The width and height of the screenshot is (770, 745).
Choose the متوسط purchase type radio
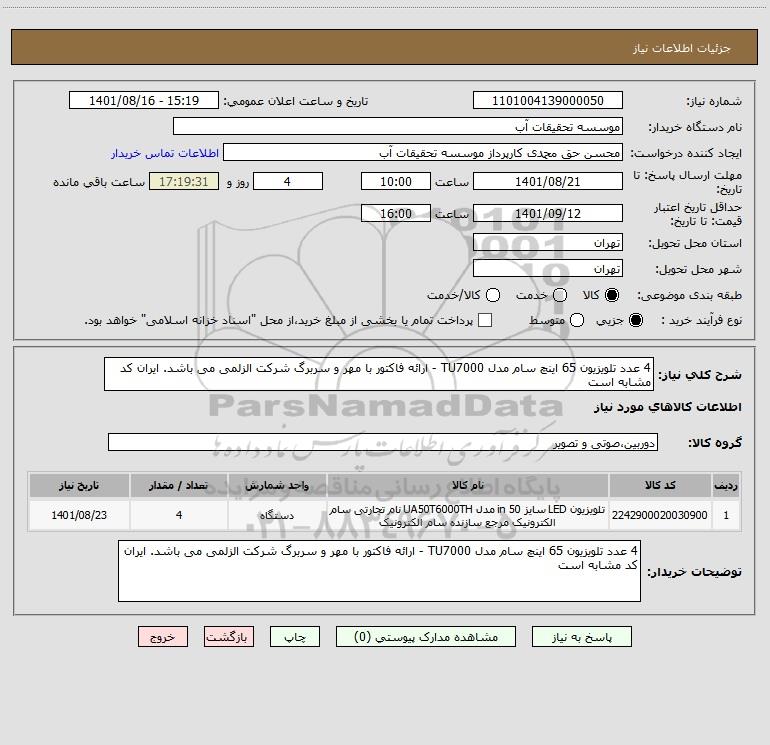click(x=577, y=320)
